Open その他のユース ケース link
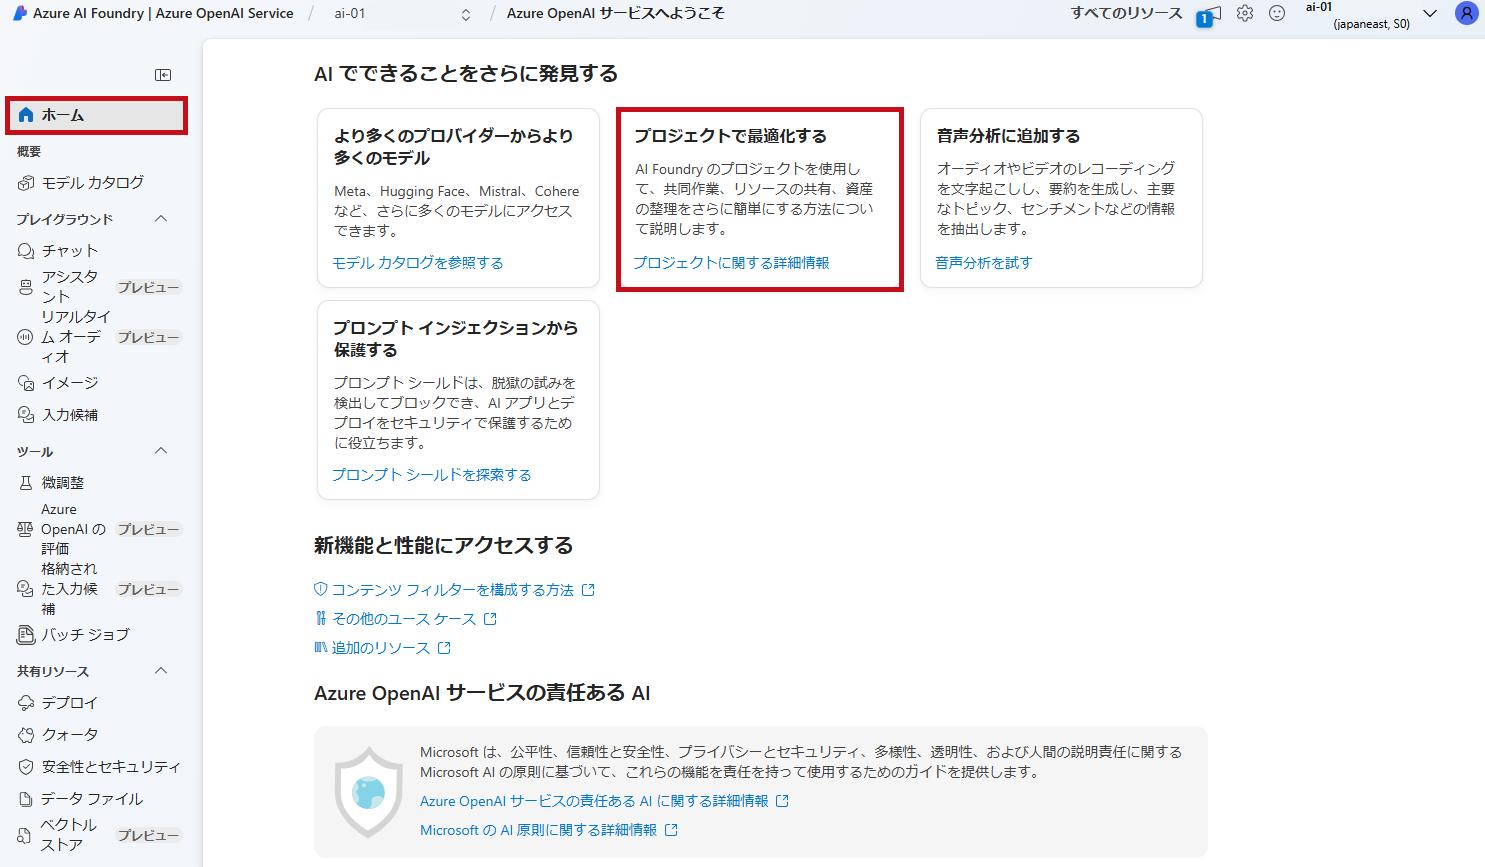This screenshot has height=867, width=1485. click(x=404, y=619)
